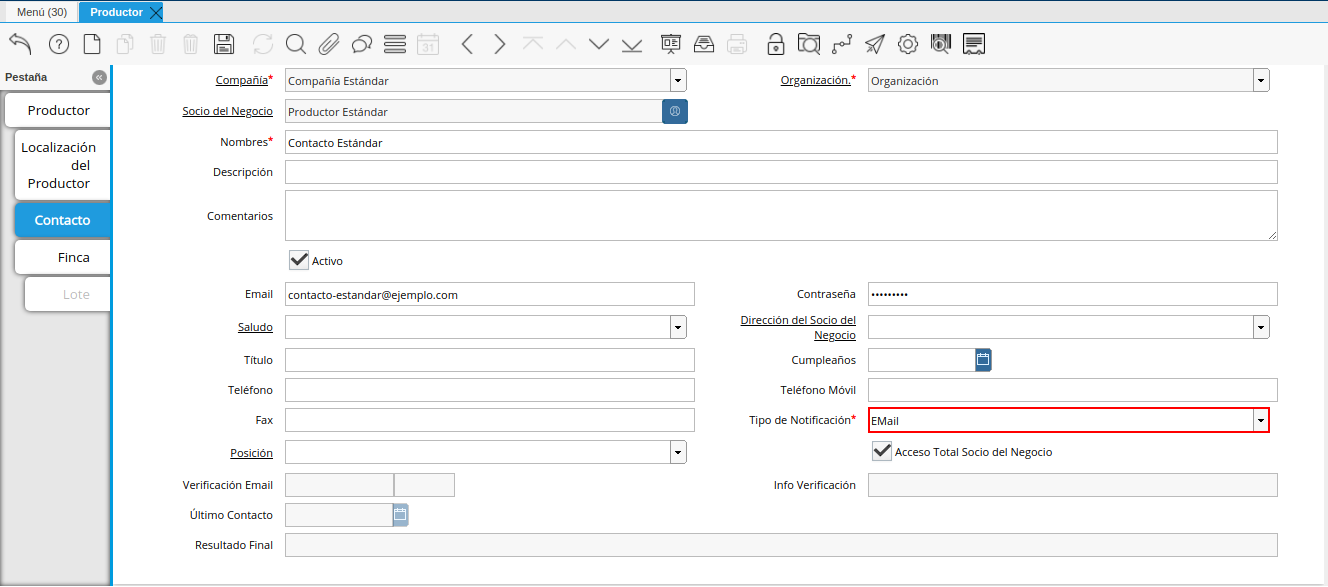
Task: Expand the Tipo de Notificación dropdown
Action: click(x=1261, y=421)
